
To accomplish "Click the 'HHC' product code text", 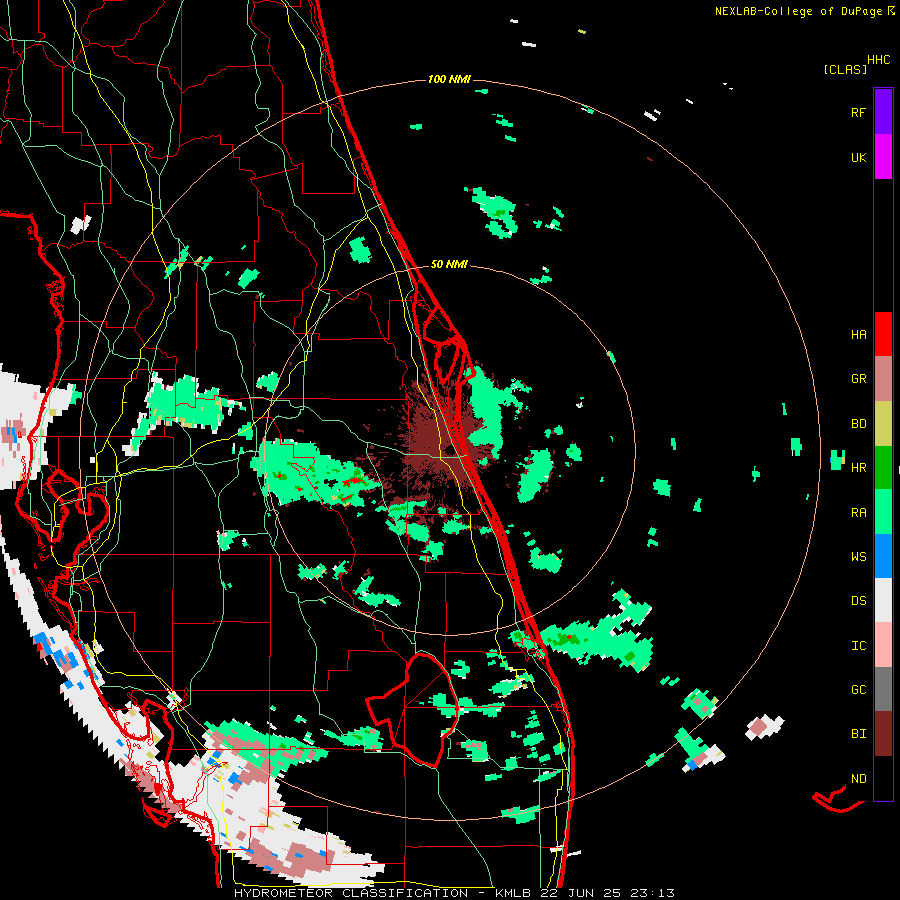I will pos(878,60).
